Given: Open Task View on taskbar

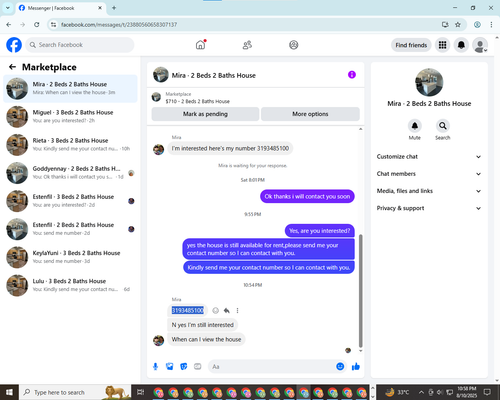Looking at the screenshot, I should point(141,392).
